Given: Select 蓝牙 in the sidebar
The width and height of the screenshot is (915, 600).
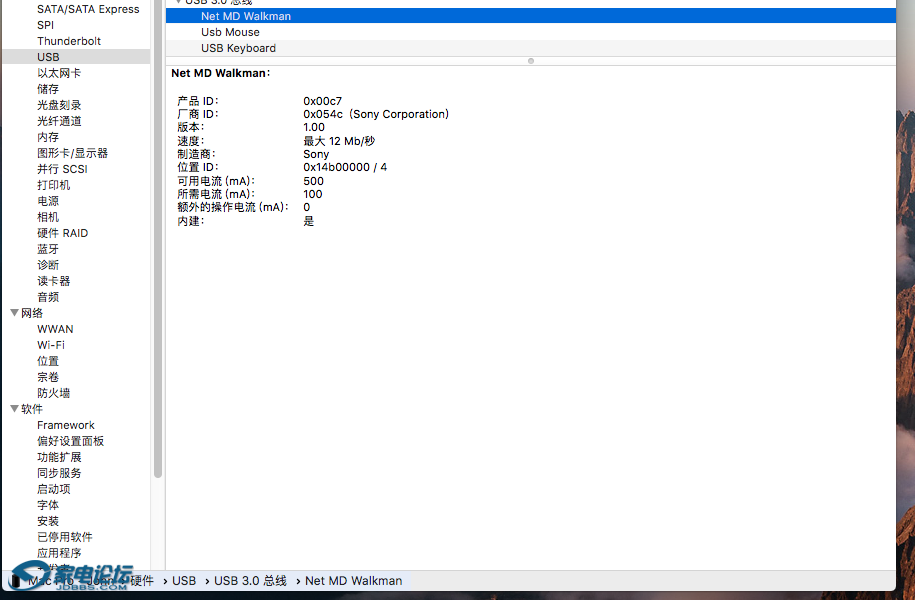Looking at the screenshot, I should 48,249.
